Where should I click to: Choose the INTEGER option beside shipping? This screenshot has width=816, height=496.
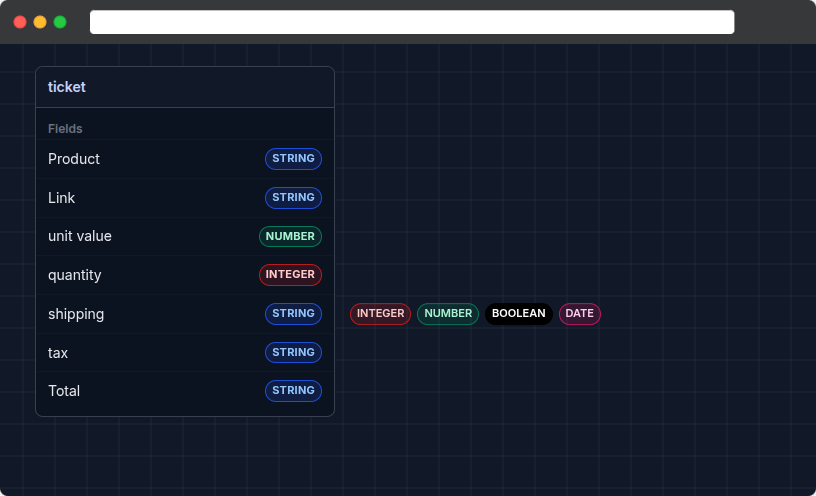click(x=380, y=314)
